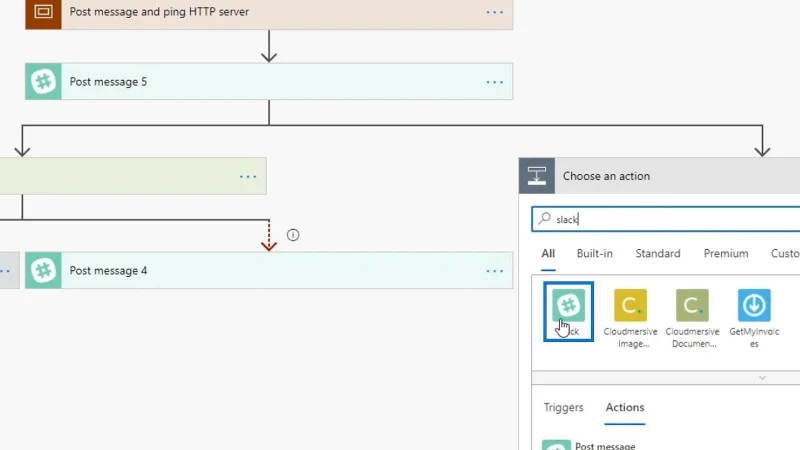Open the Triggers tab
Screen dimensions: 800x450
(x=563, y=407)
